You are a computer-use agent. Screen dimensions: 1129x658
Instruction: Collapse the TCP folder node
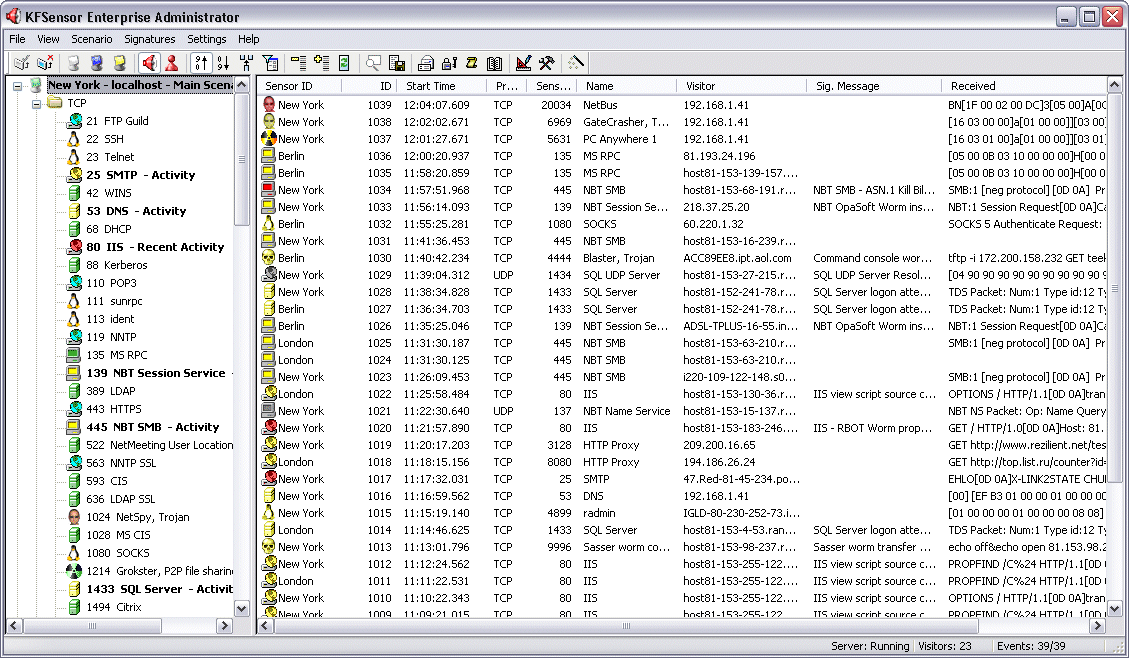pyautogui.click(x=36, y=104)
